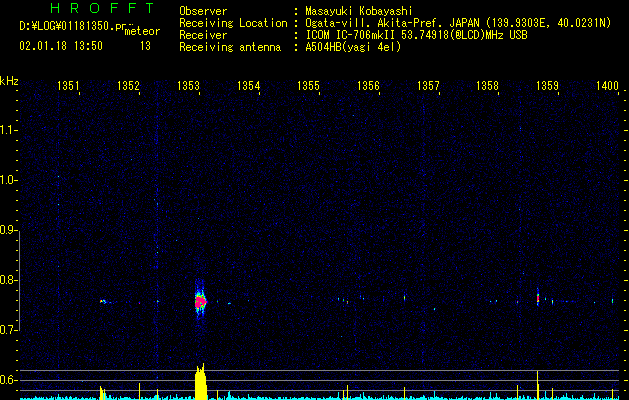Click the date stamp 02.01.18 13:50
Image resolution: width=629 pixels, height=400 pixels.
click(61, 46)
